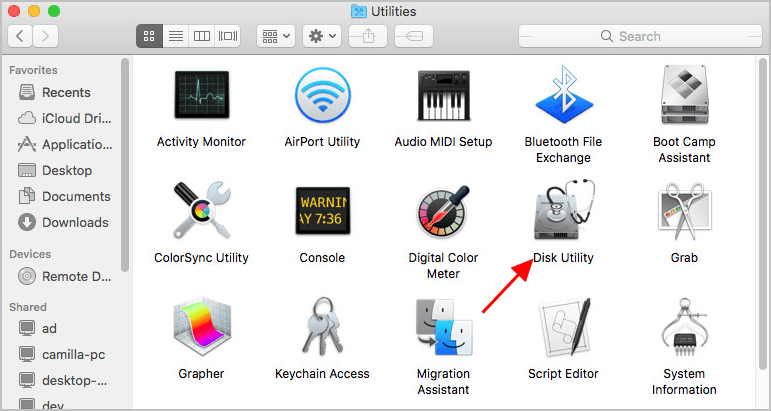Viewport: 771px width, 411px height.
Task: Select Audio MIDI Setup icon
Action: point(444,97)
